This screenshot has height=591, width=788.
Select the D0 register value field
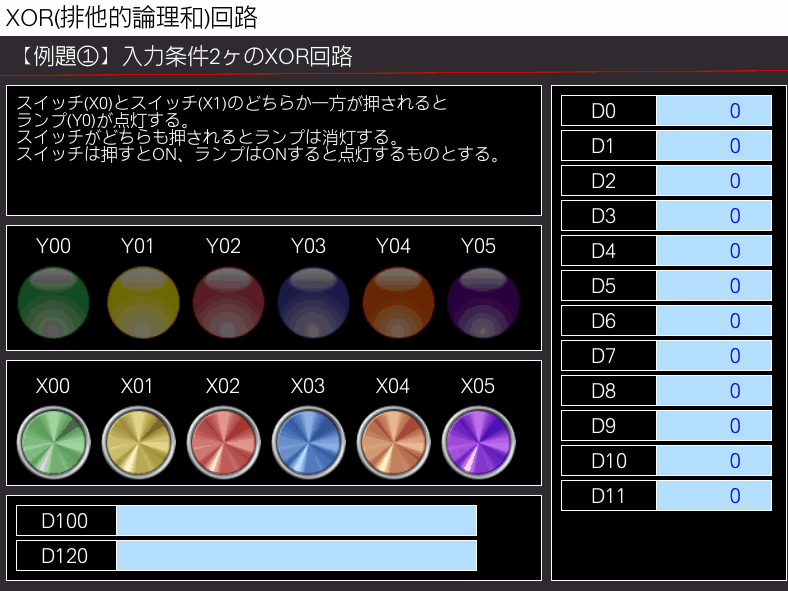[x=714, y=111]
